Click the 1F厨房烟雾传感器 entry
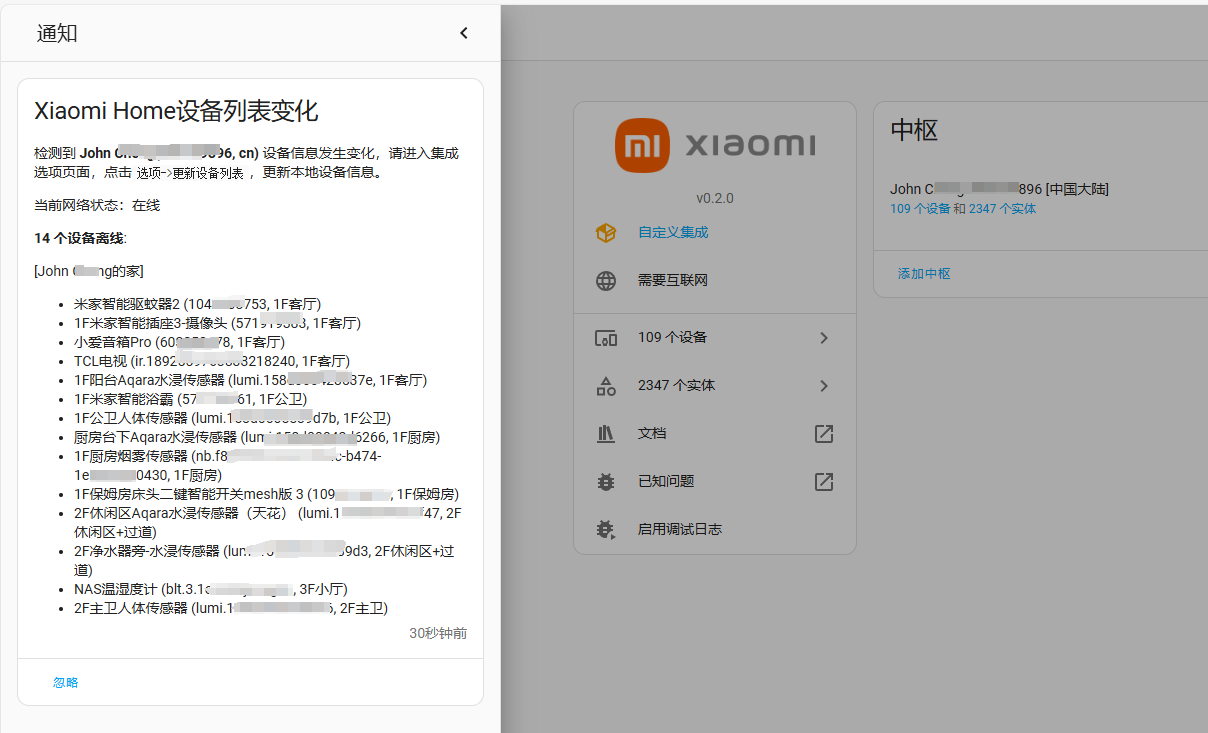Image resolution: width=1208 pixels, height=733 pixels. [x=228, y=466]
